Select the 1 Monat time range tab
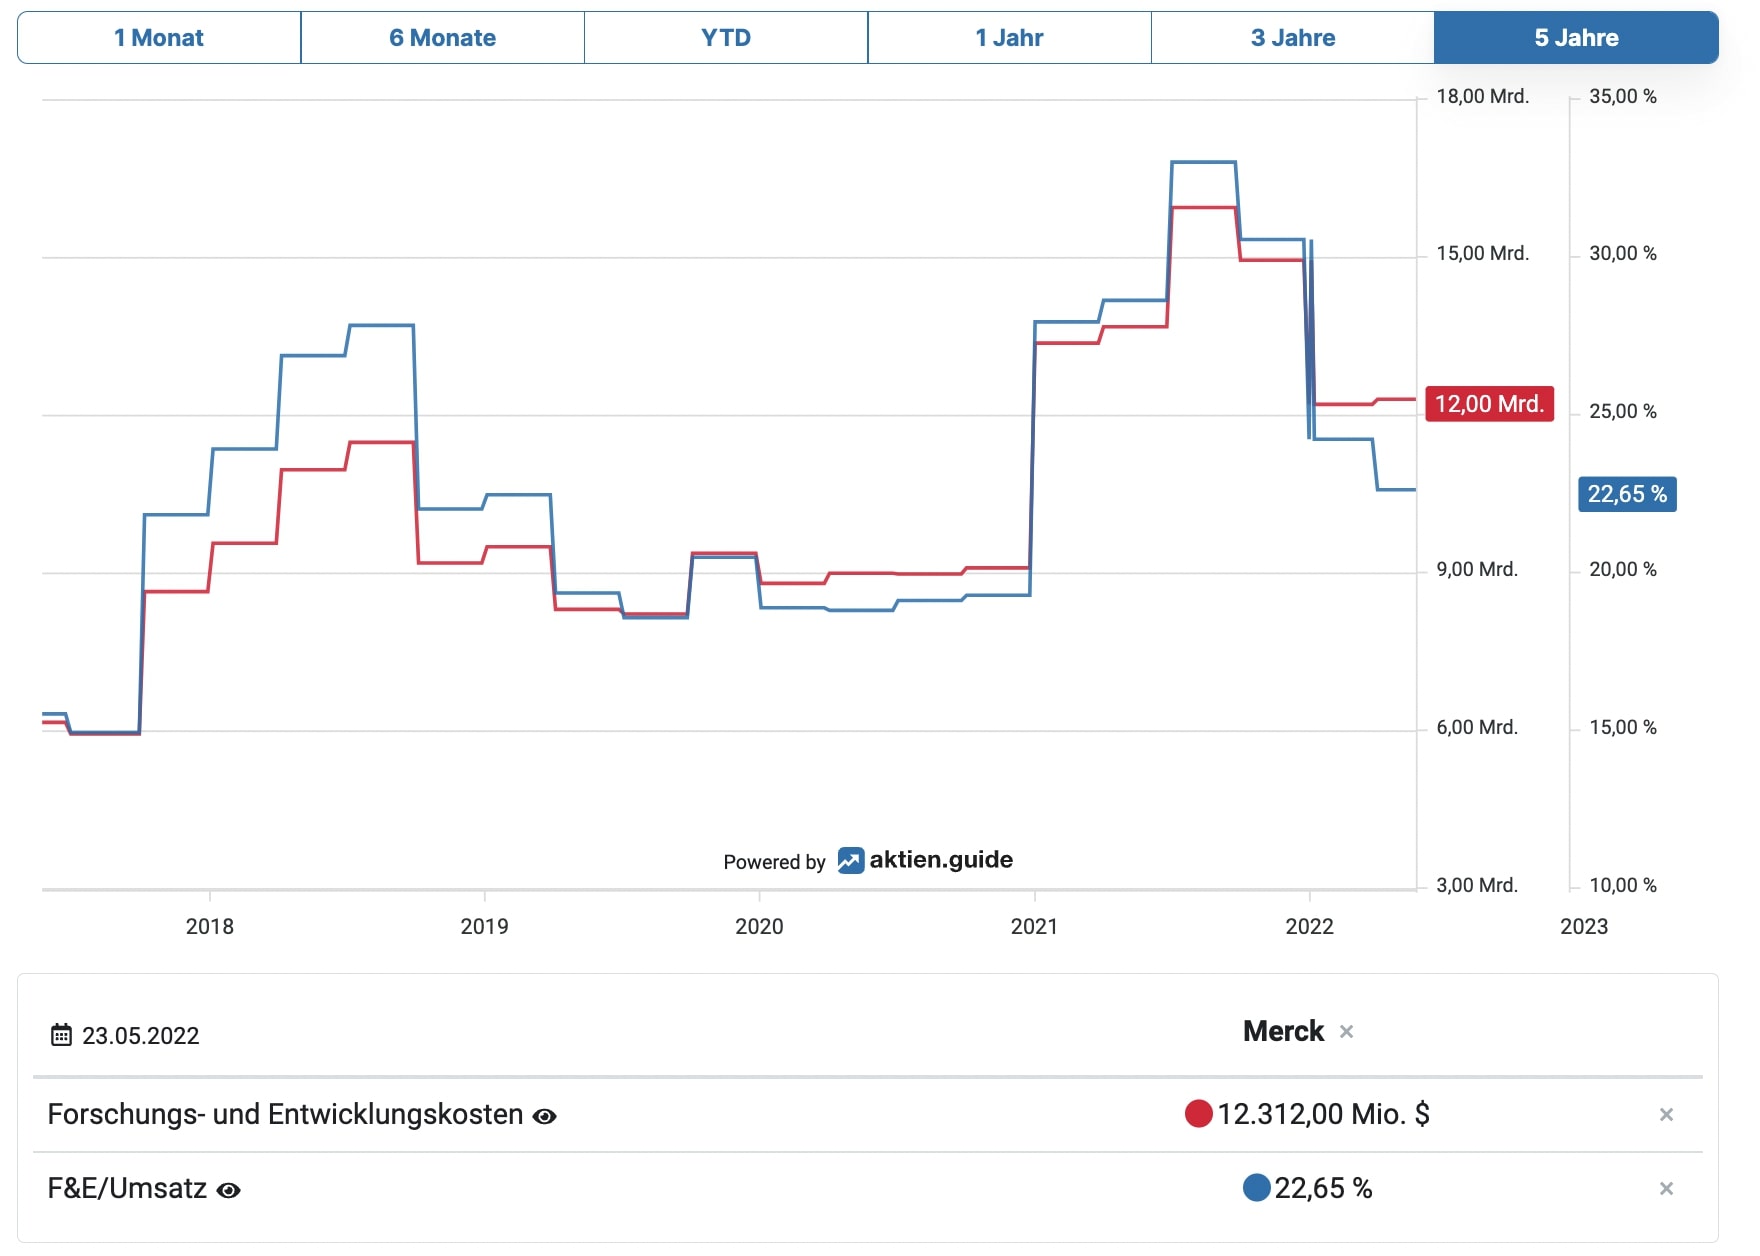Viewport: 1760px width, 1256px height. coord(159,38)
